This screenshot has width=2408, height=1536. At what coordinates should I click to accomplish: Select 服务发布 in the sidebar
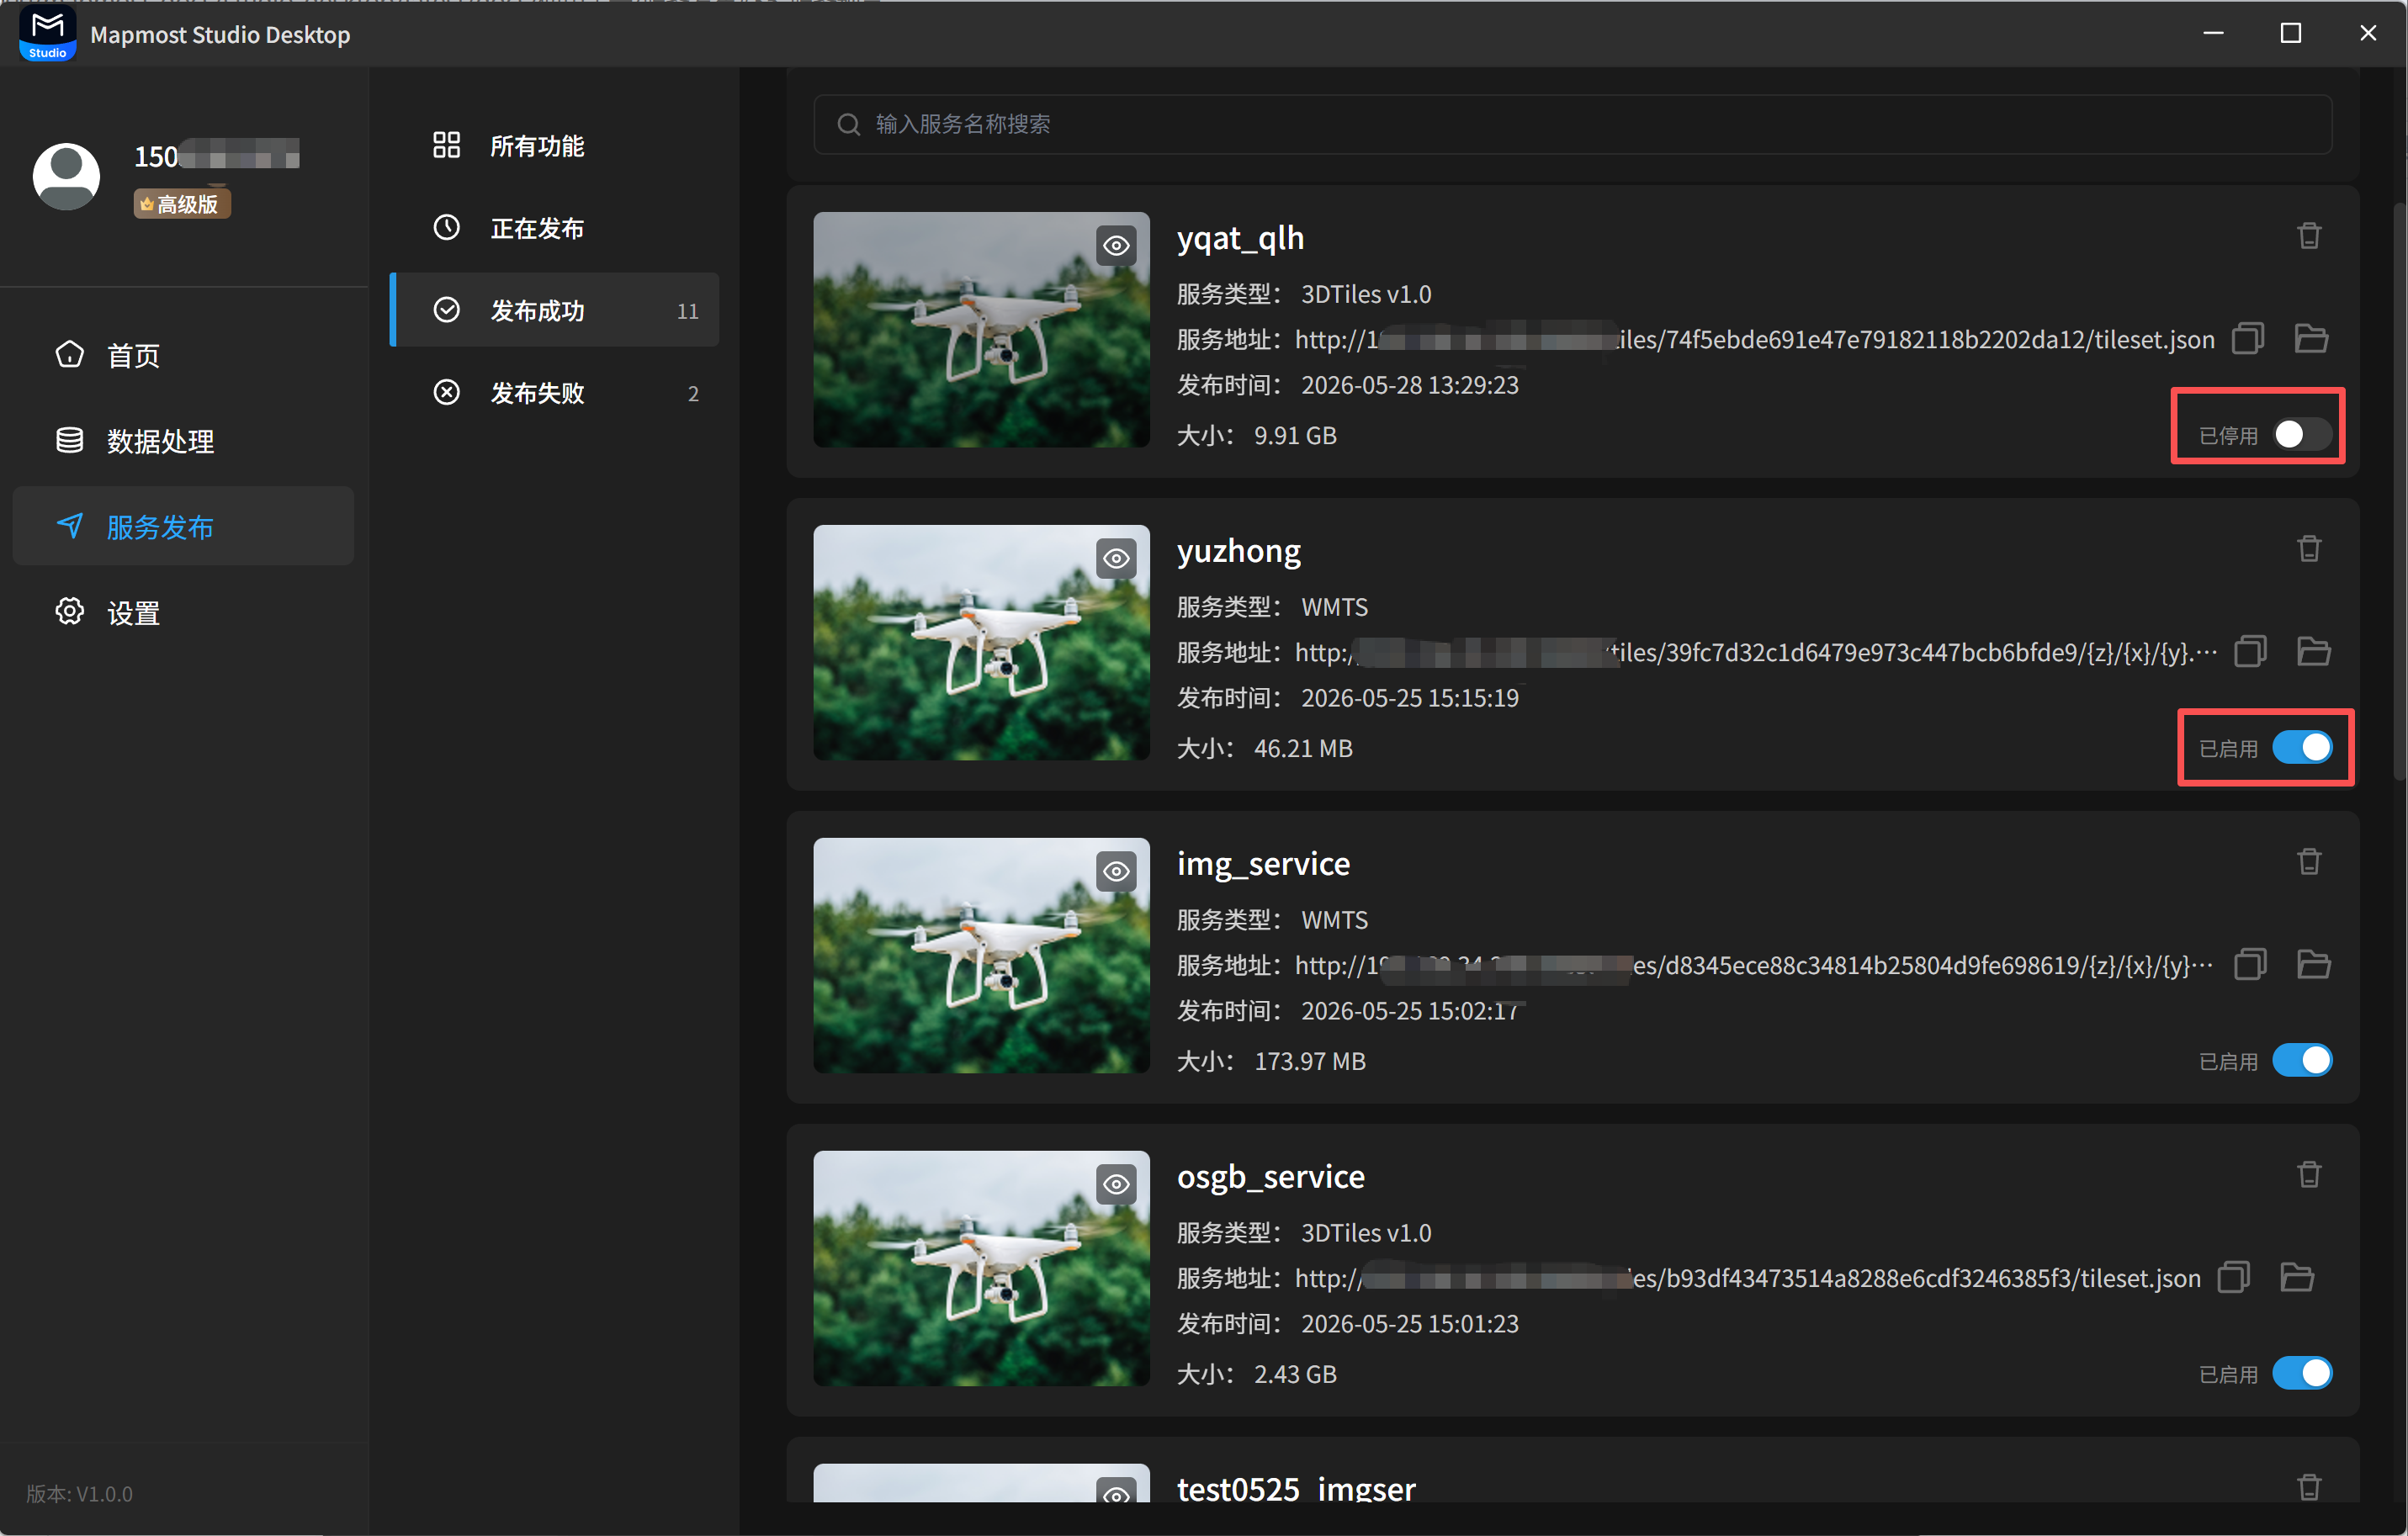click(183, 527)
